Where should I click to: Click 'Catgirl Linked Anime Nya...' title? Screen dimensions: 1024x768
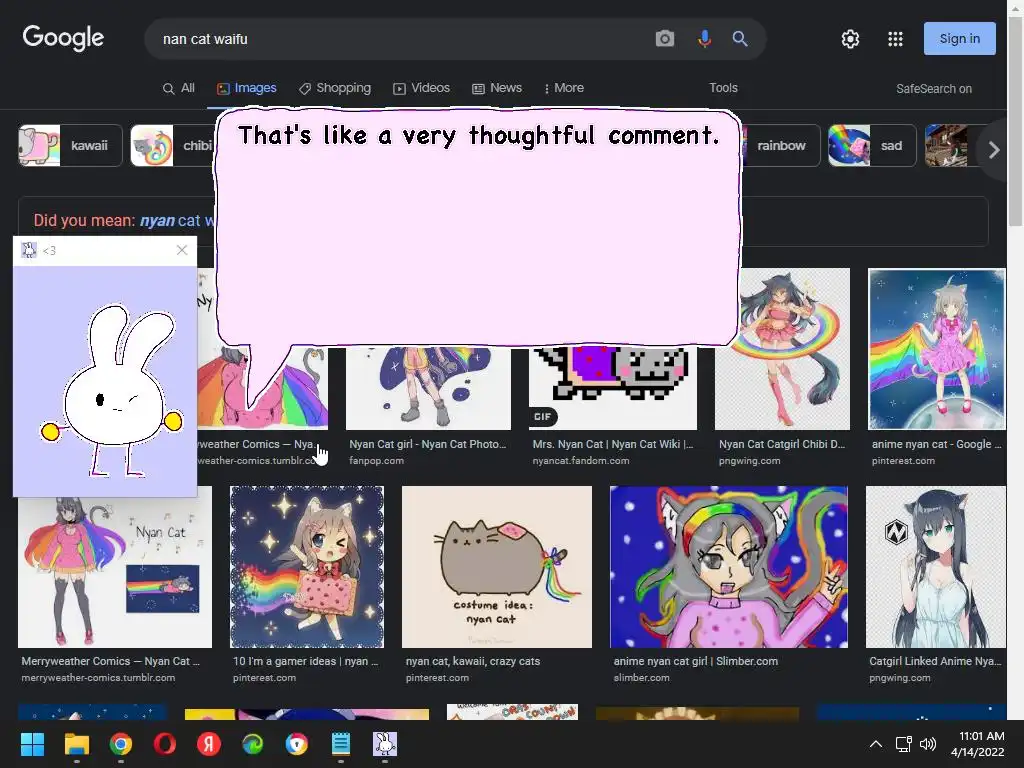[935, 661]
